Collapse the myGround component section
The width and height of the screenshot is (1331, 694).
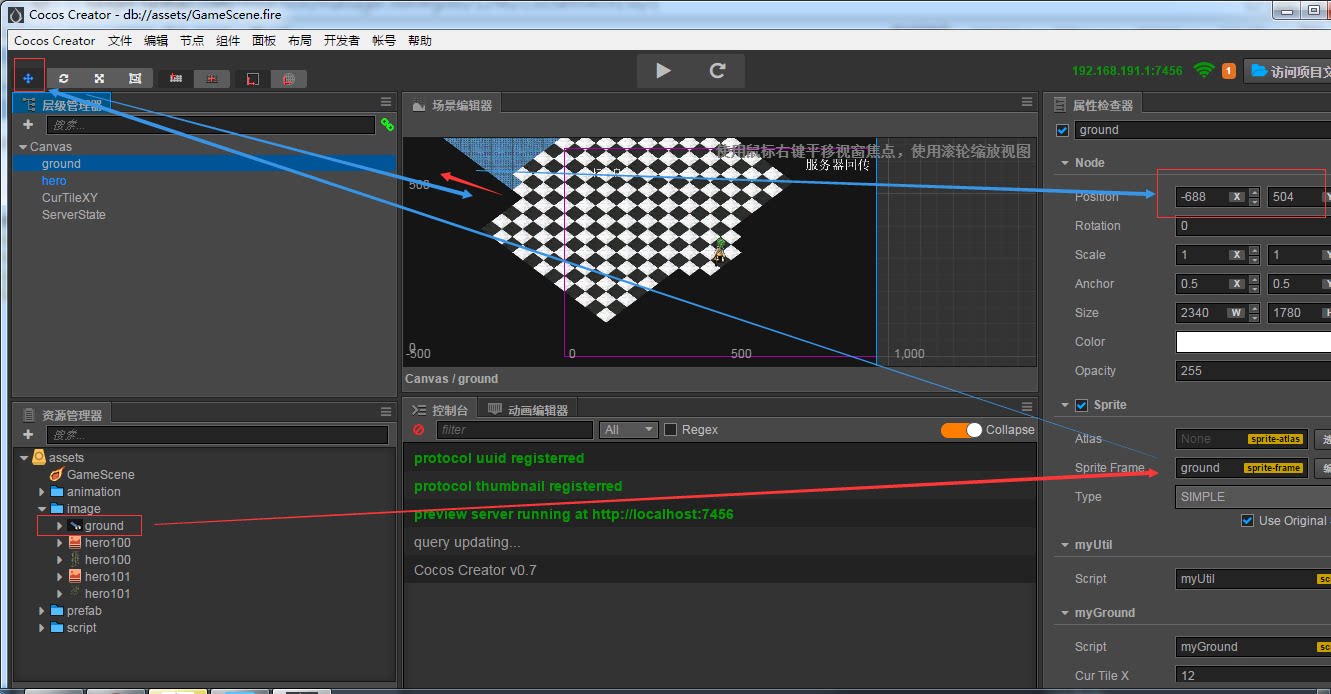pyautogui.click(x=1064, y=613)
